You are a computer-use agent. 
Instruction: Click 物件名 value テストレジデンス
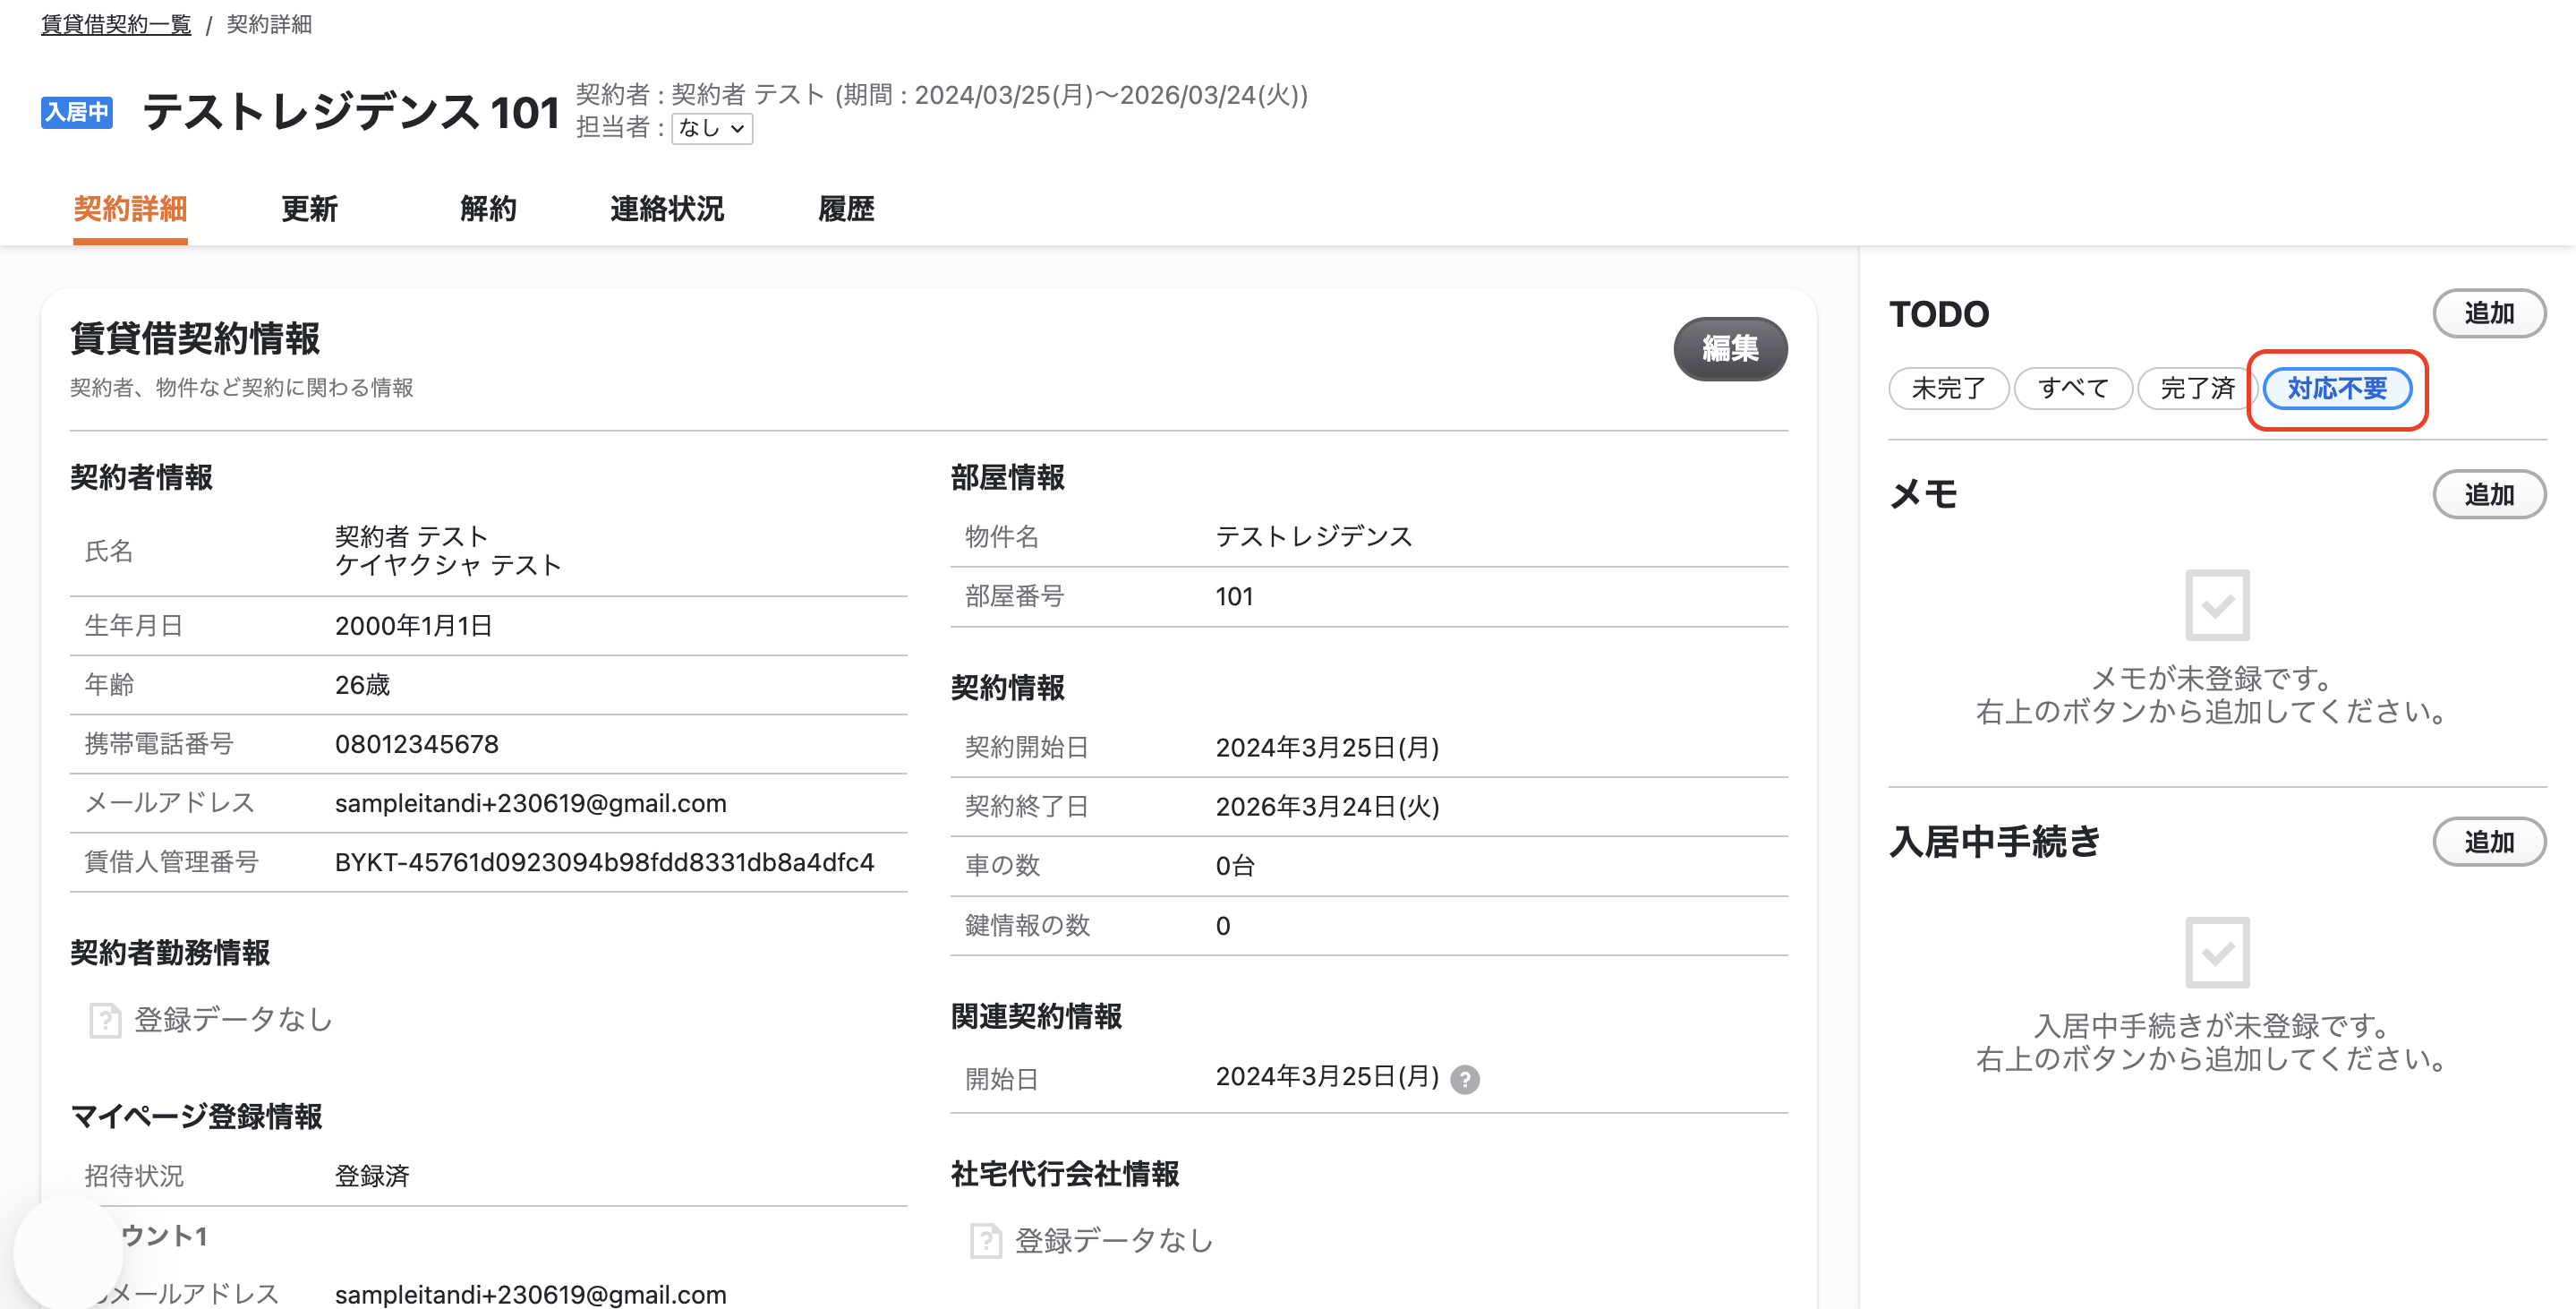click(x=1313, y=537)
